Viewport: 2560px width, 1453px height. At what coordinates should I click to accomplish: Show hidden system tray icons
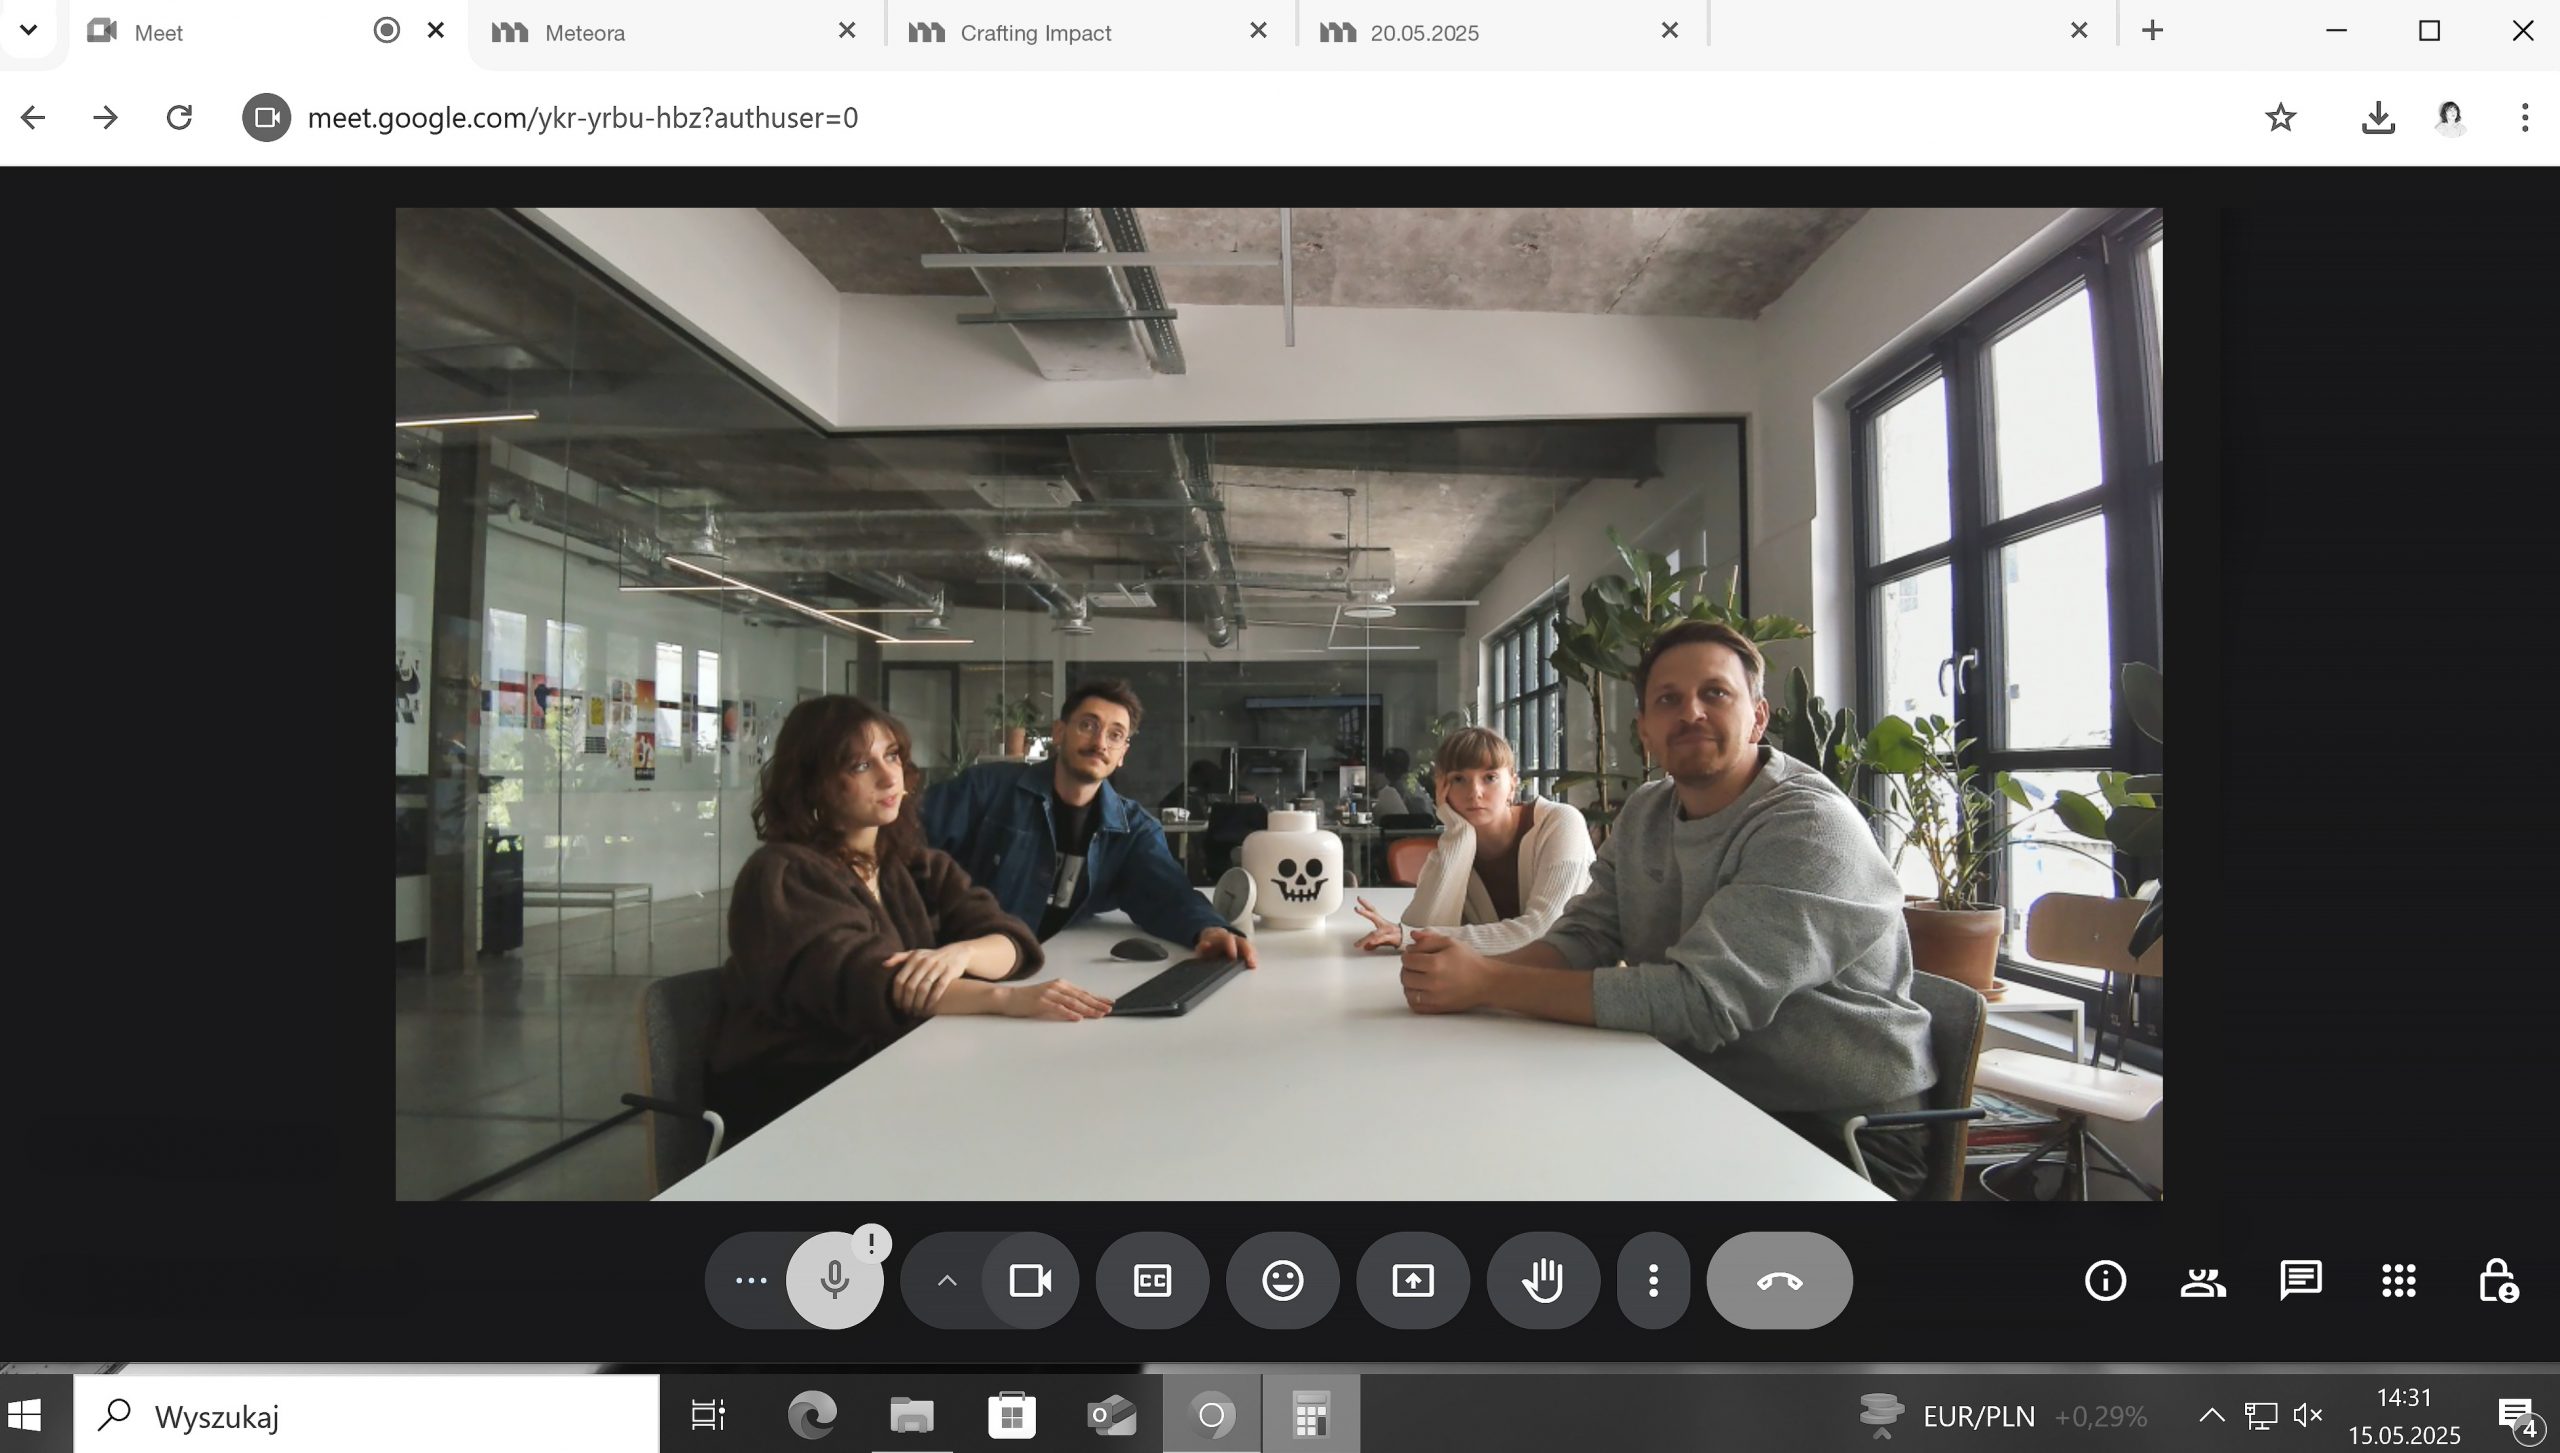click(2212, 1415)
